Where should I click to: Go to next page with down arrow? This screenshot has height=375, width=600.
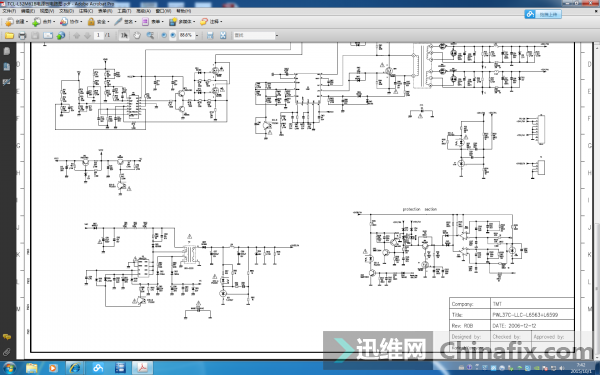pyautogui.click(x=87, y=36)
